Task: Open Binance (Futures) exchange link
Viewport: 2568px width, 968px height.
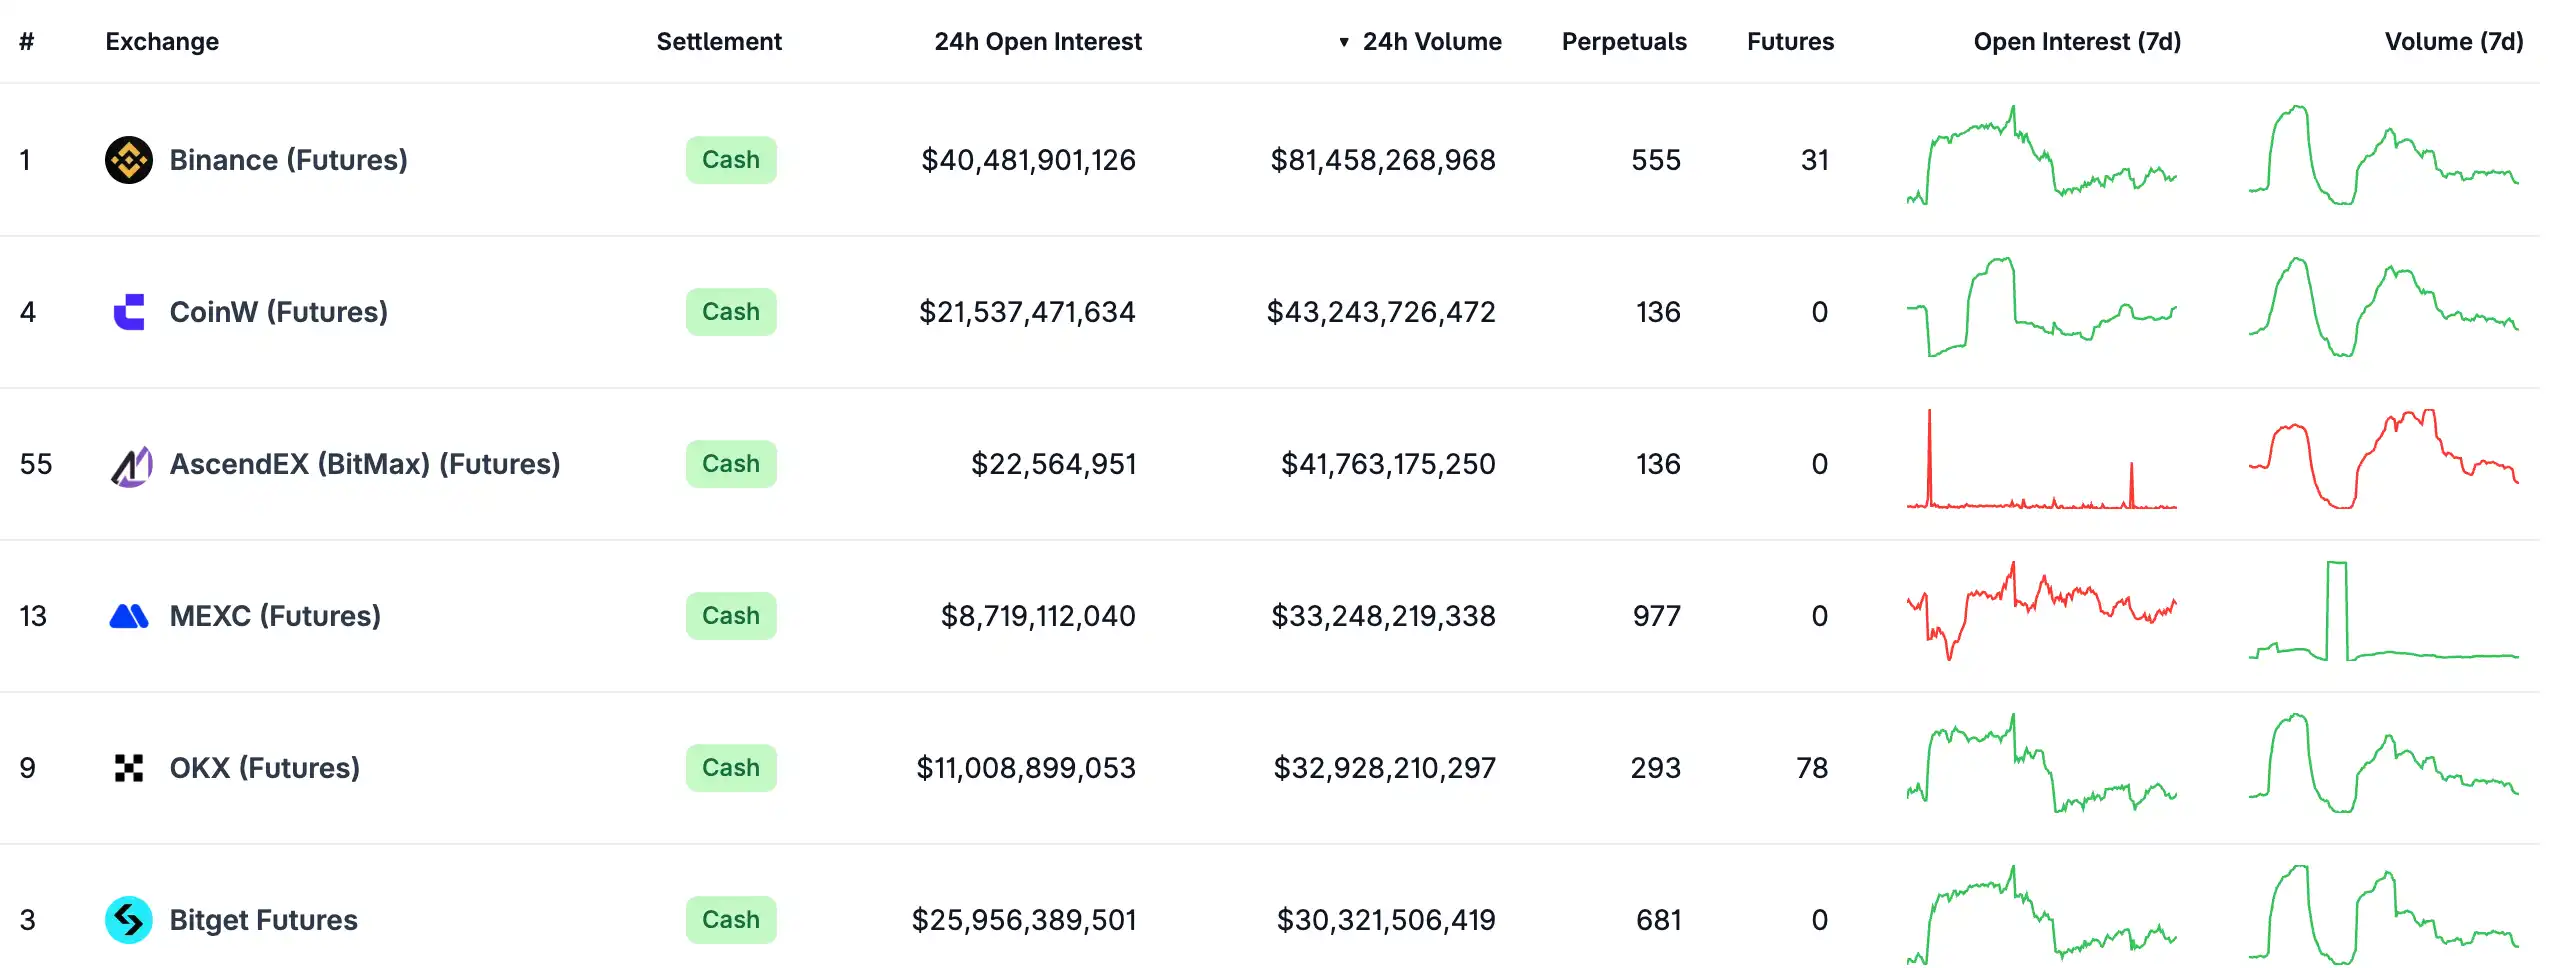Action: (x=288, y=160)
